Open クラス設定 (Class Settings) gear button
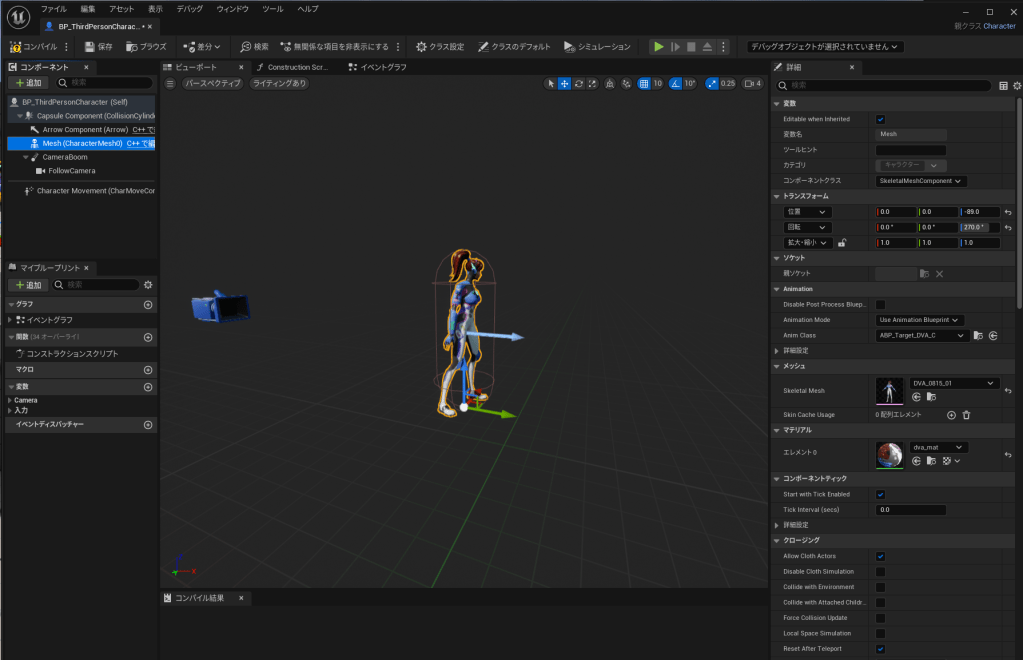Image resolution: width=1023 pixels, height=660 pixels. [x=440, y=47]
